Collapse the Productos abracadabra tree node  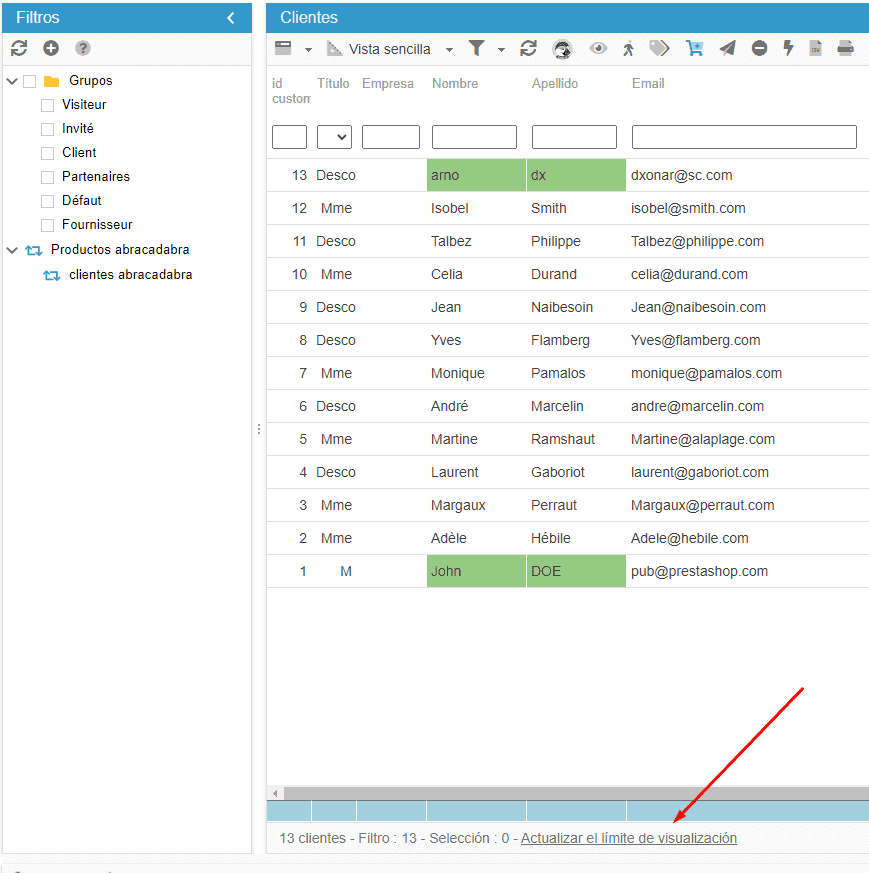(x=12, y=250)
